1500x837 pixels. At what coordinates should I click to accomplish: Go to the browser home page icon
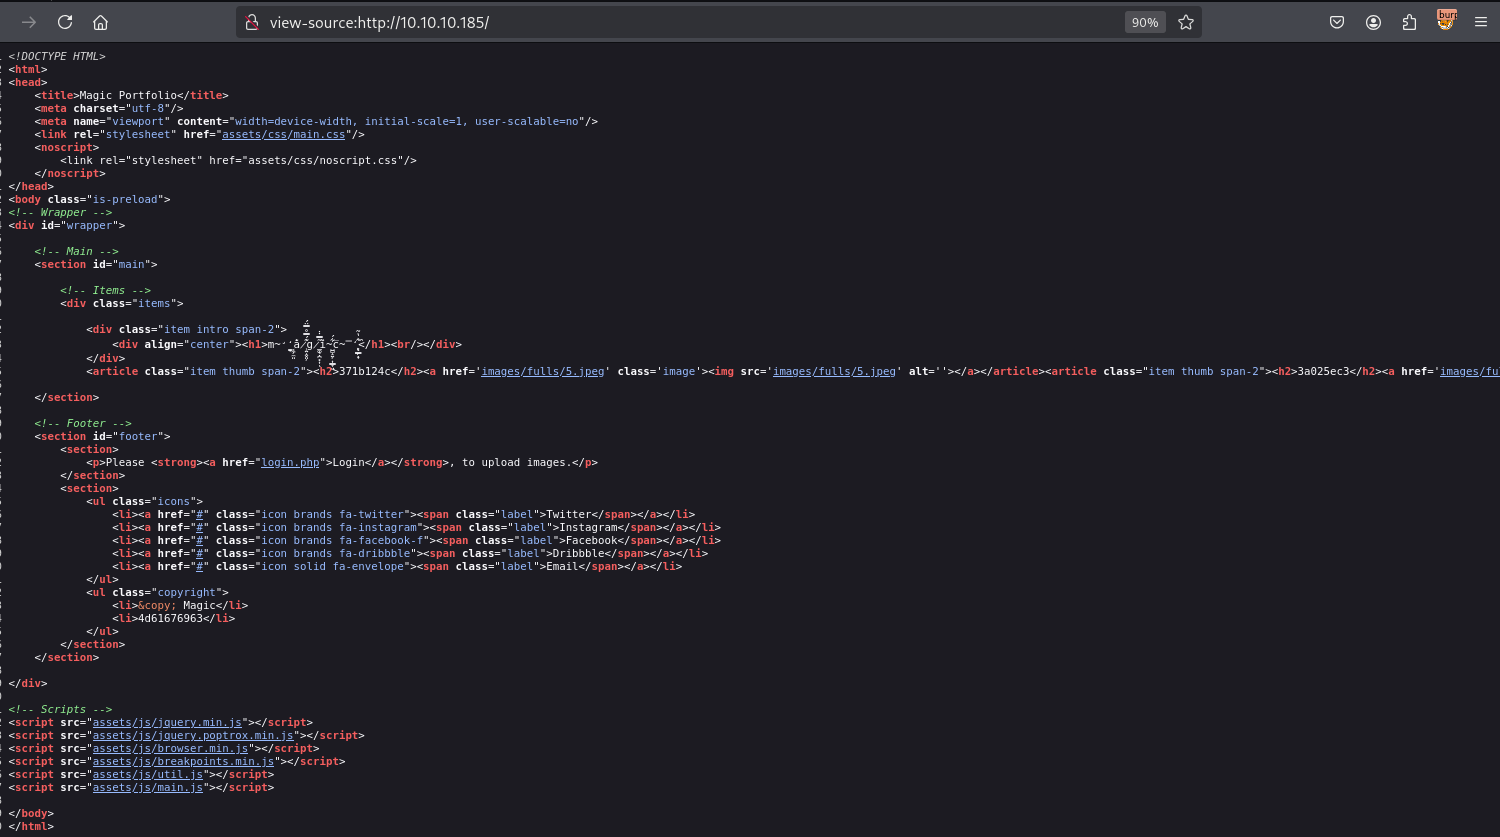(100, 22)
